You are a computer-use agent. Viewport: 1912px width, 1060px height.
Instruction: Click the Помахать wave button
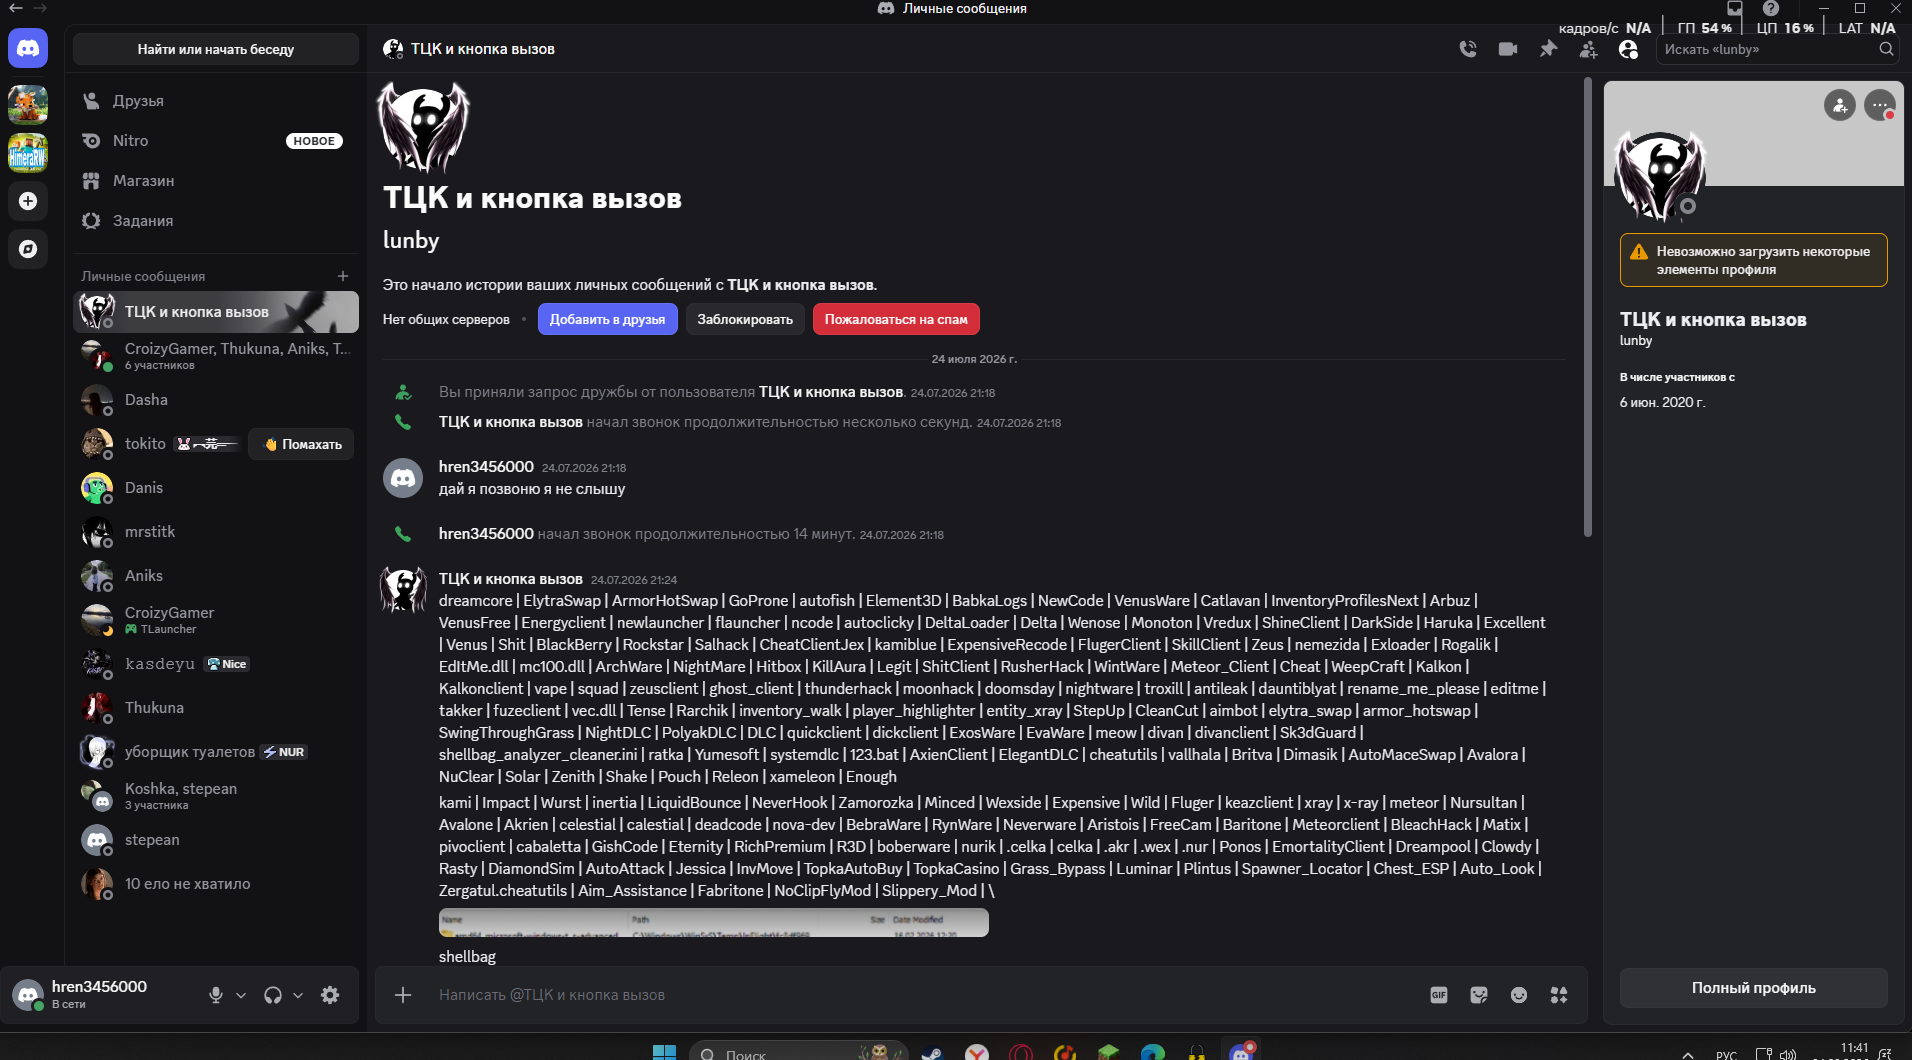pyautogui.click(x=301, y=444)
